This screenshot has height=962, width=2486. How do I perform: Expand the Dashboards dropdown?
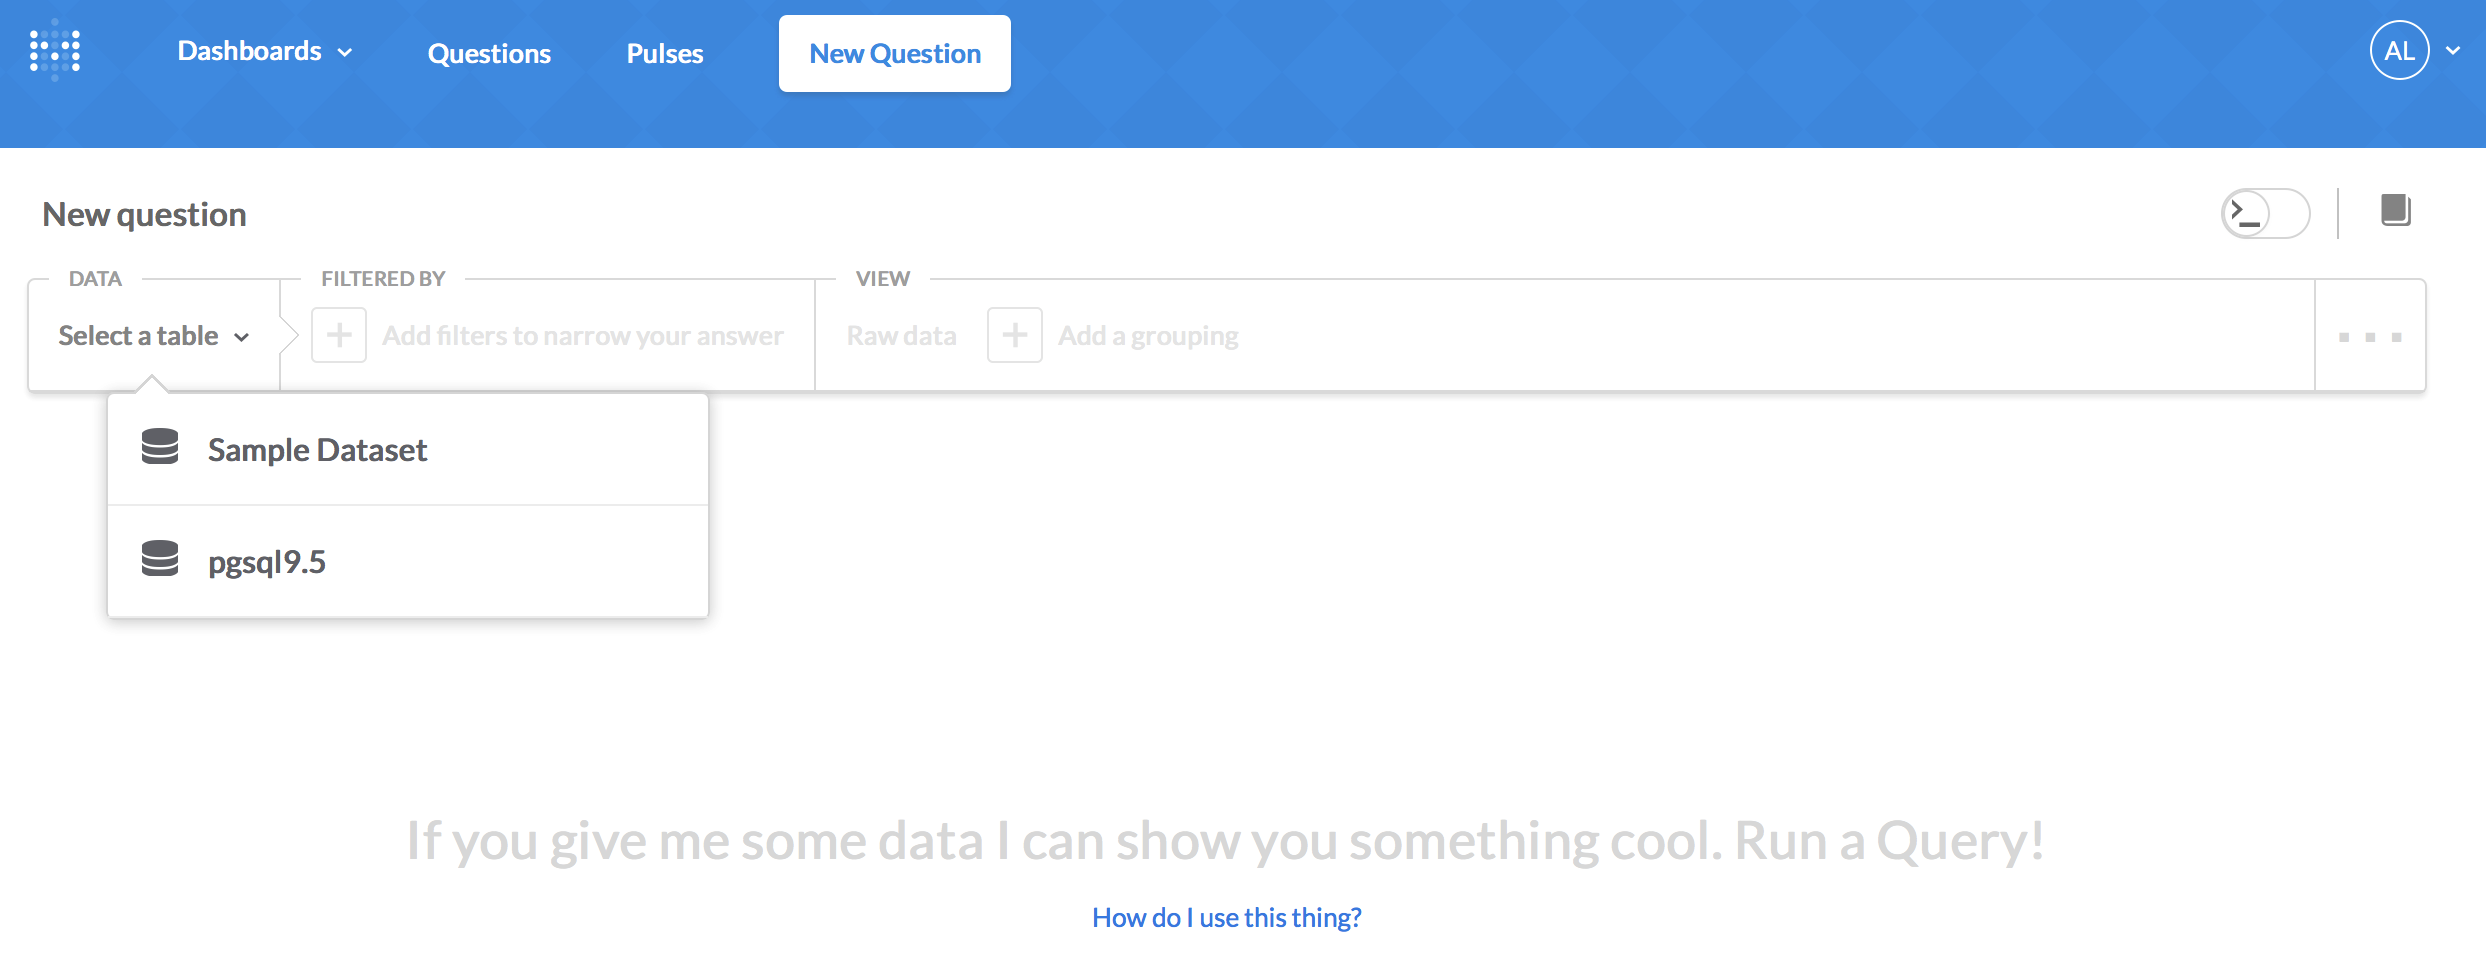pos(264,51)
